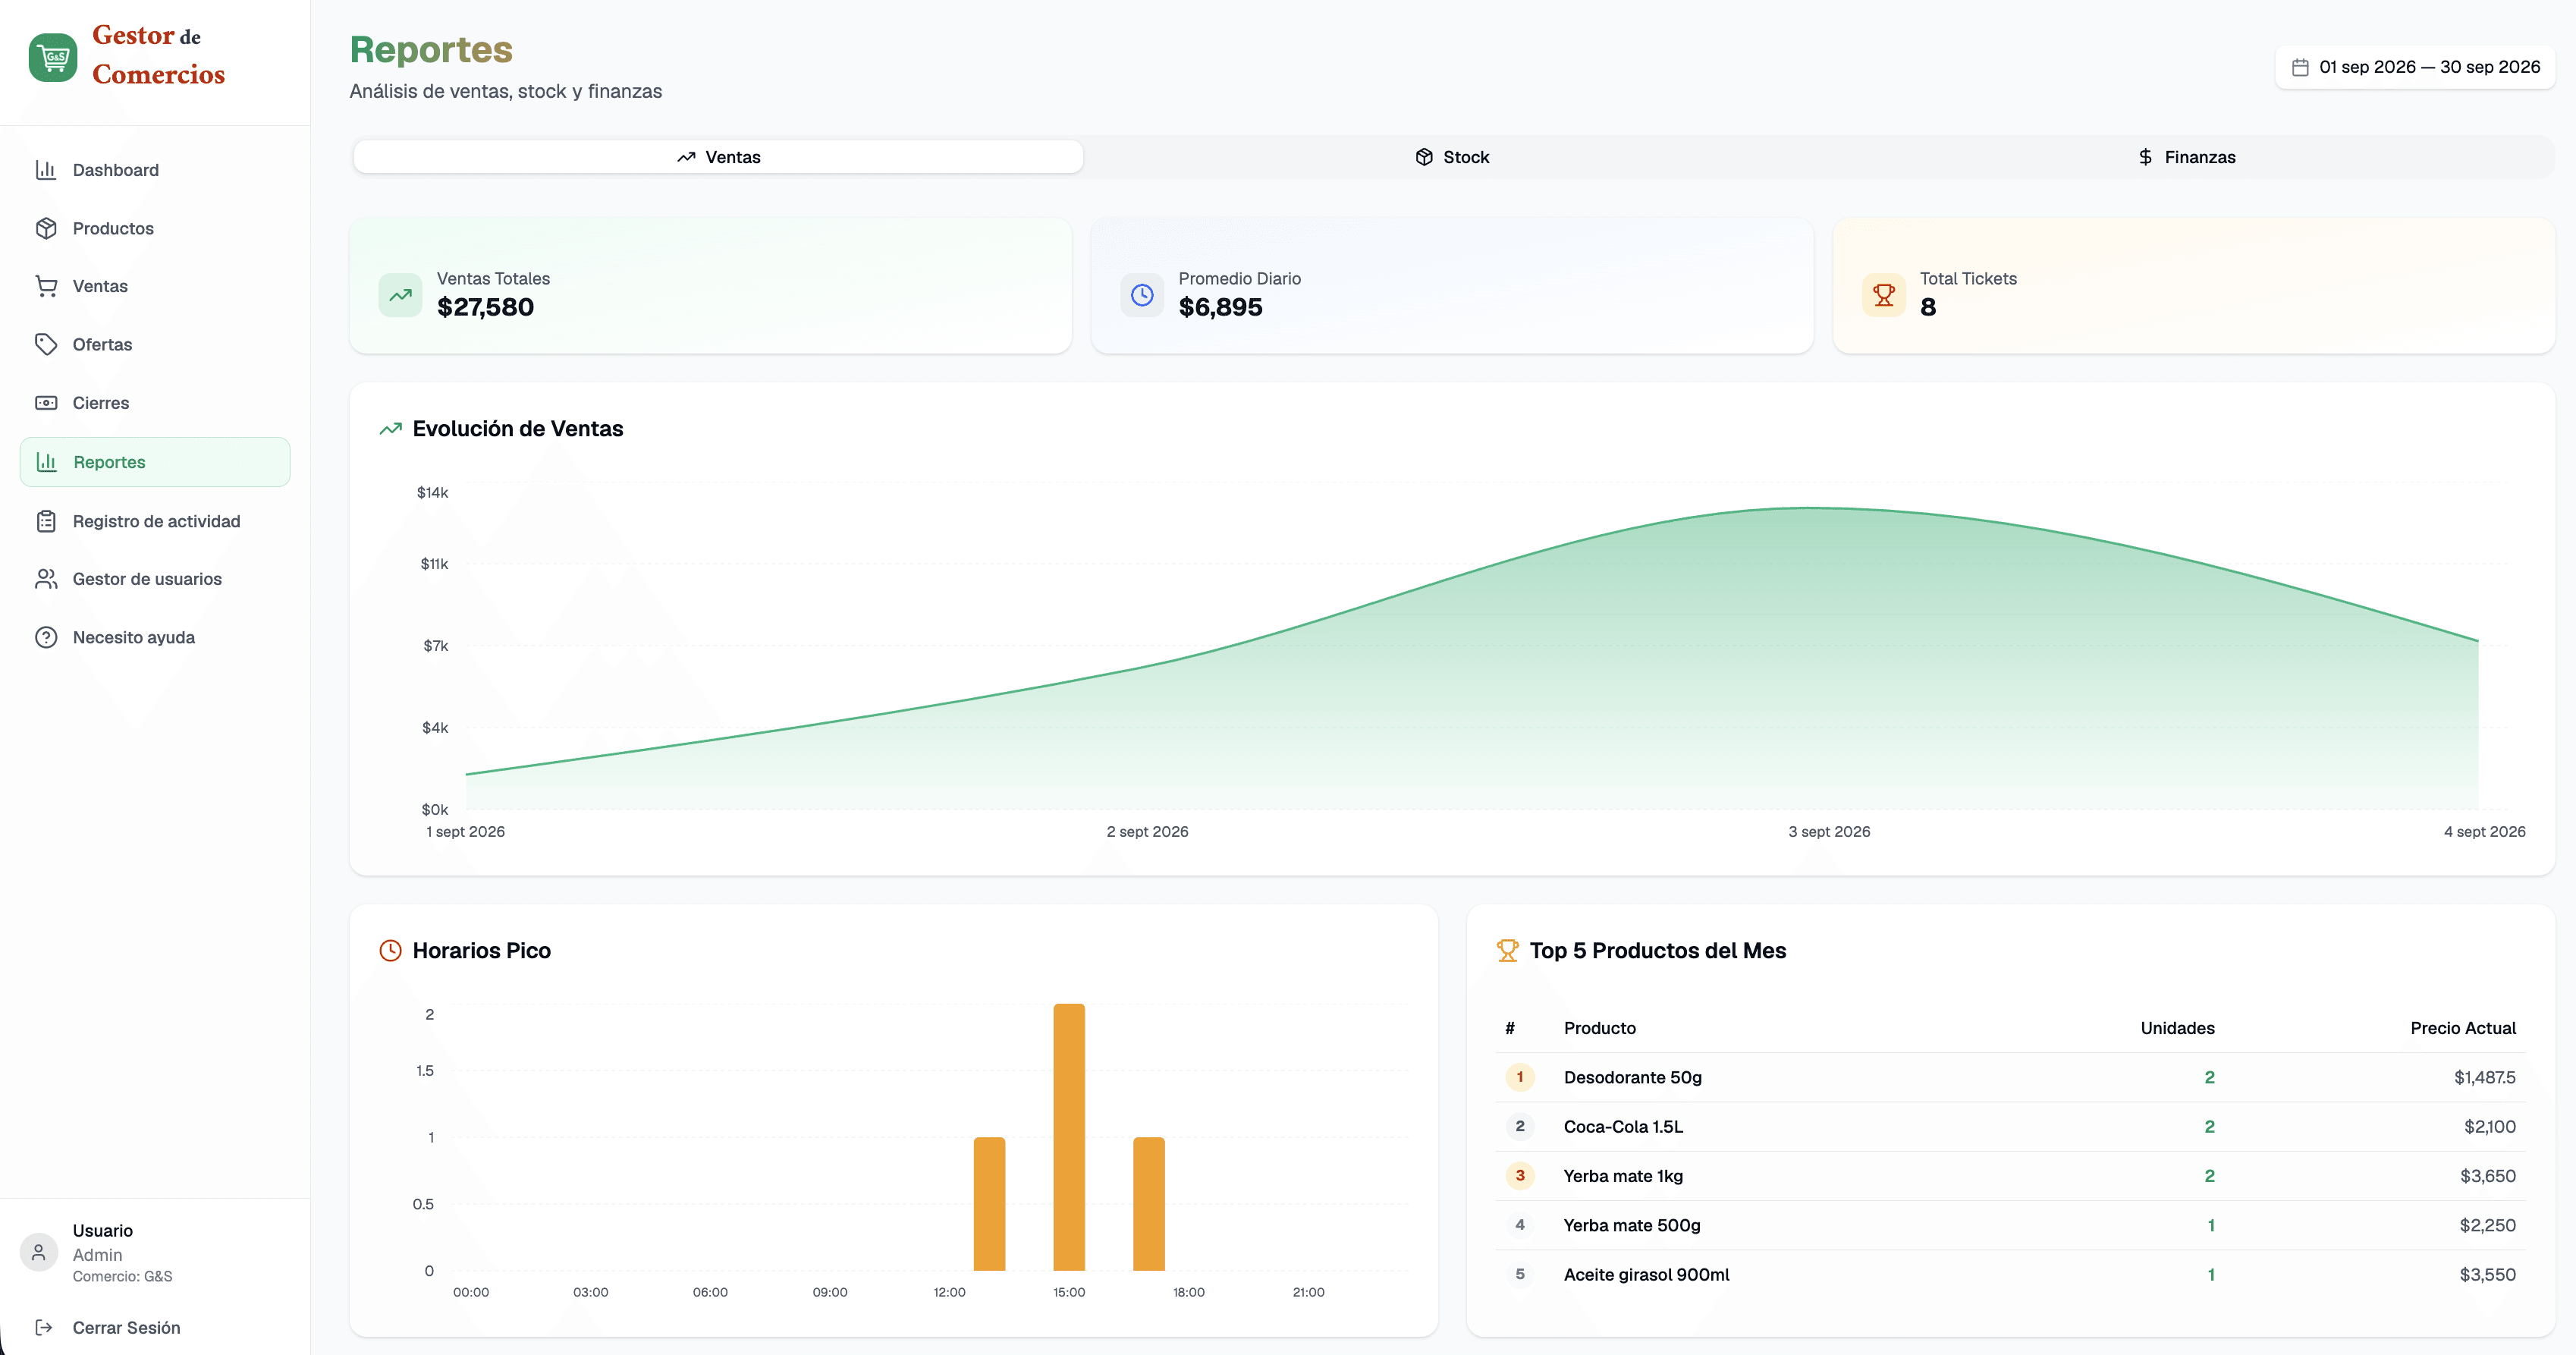The image size is (2576, 1355).
Task: Click the calendar icon in date range
Action: point(2300,67)
